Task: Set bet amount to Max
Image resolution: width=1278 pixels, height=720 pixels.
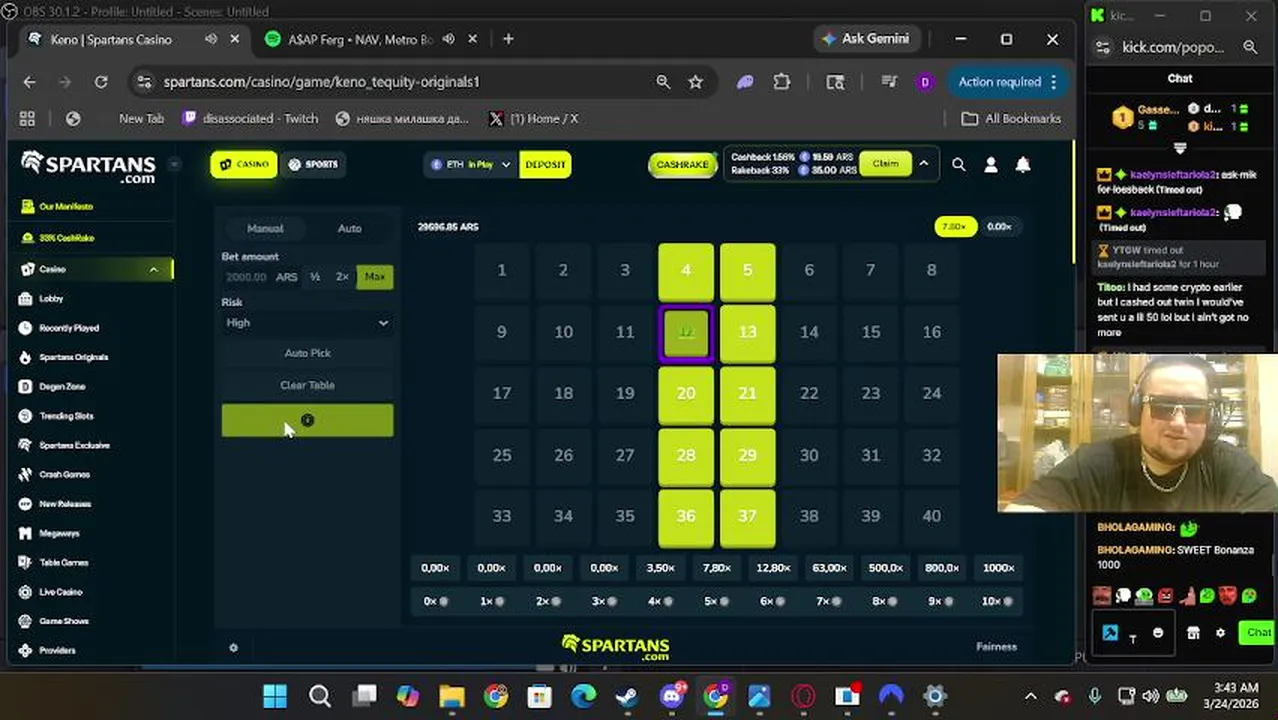Action: pyautogui.click(x=374, y=277)
